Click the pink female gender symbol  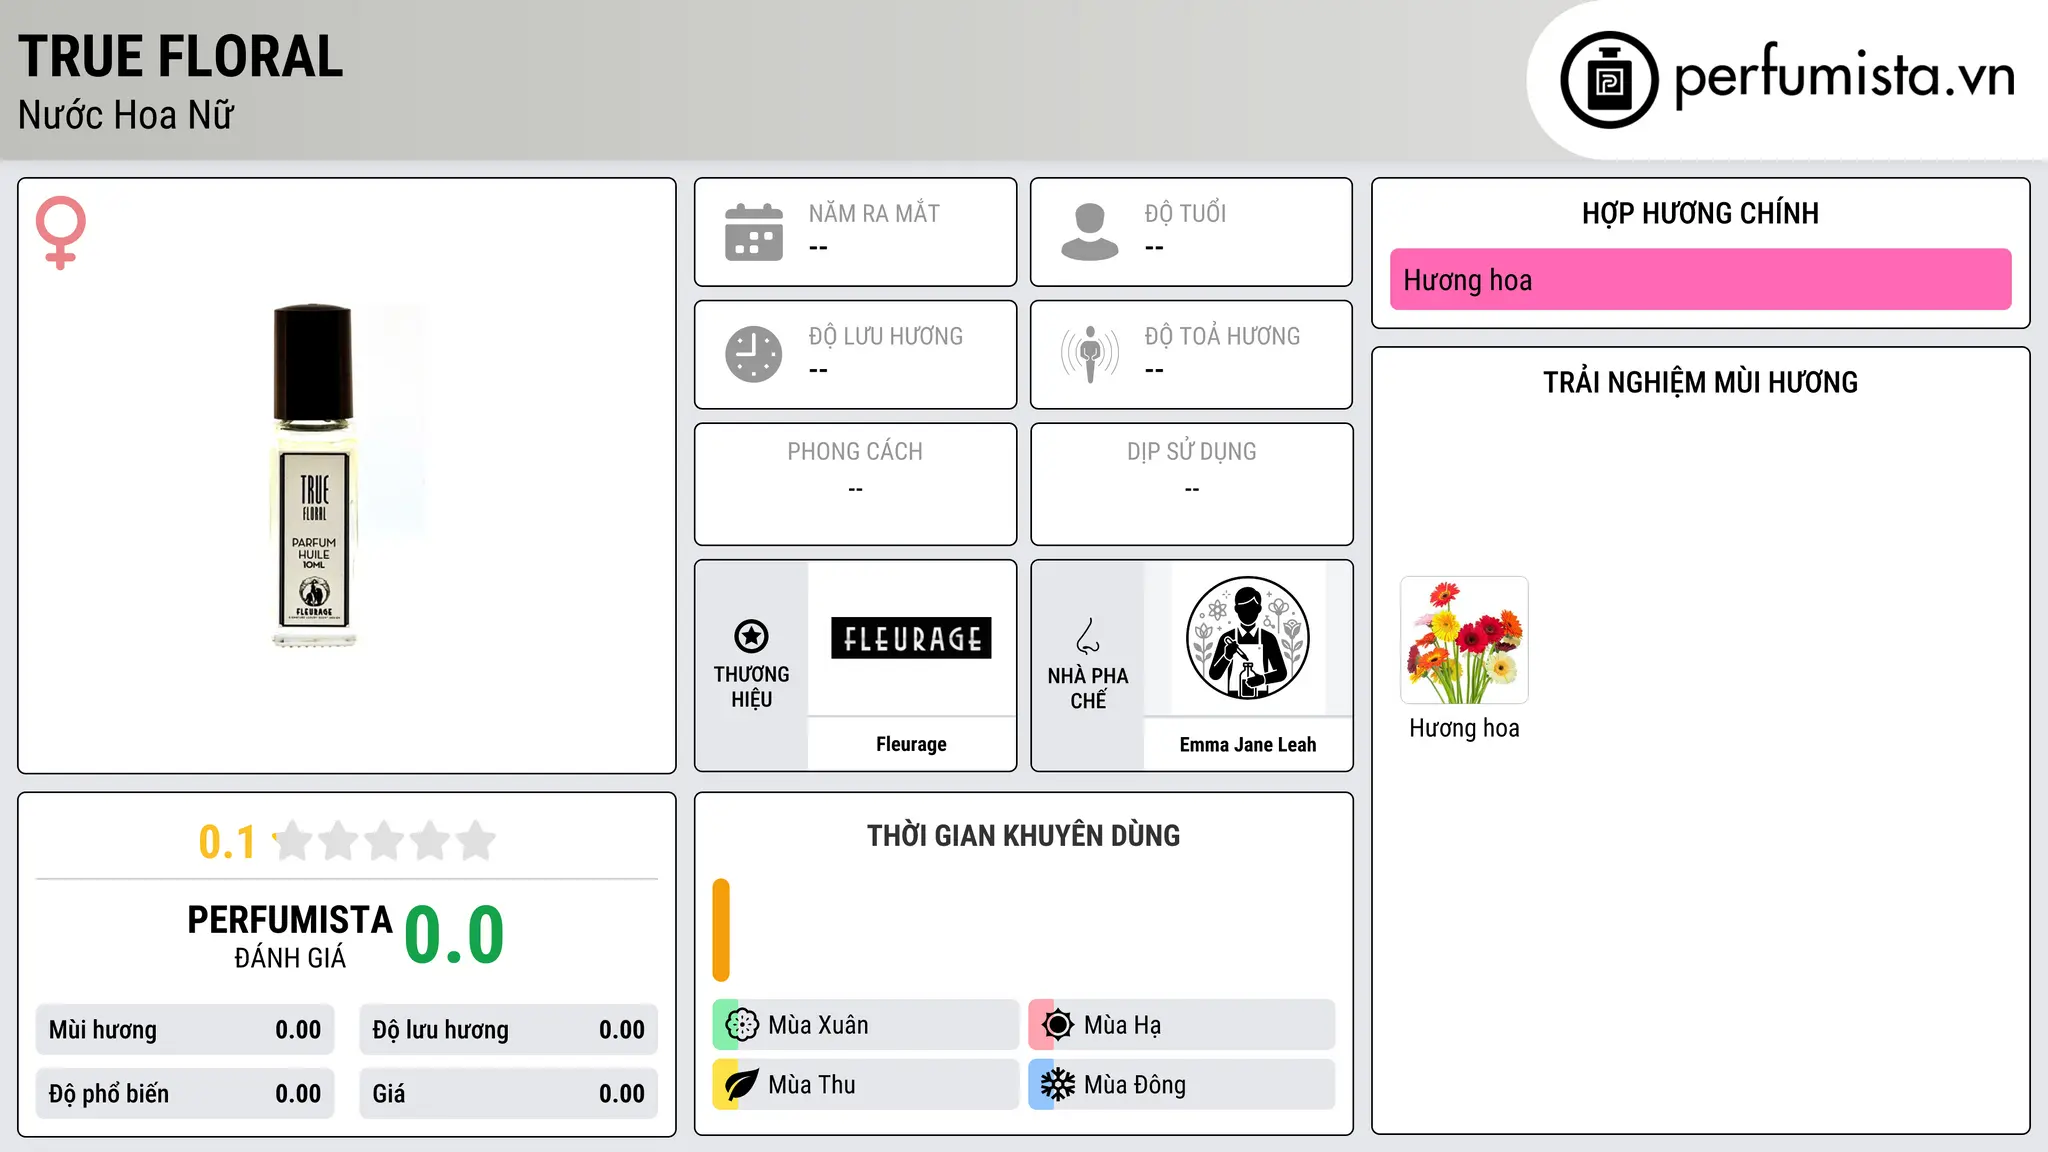(60, 232)
